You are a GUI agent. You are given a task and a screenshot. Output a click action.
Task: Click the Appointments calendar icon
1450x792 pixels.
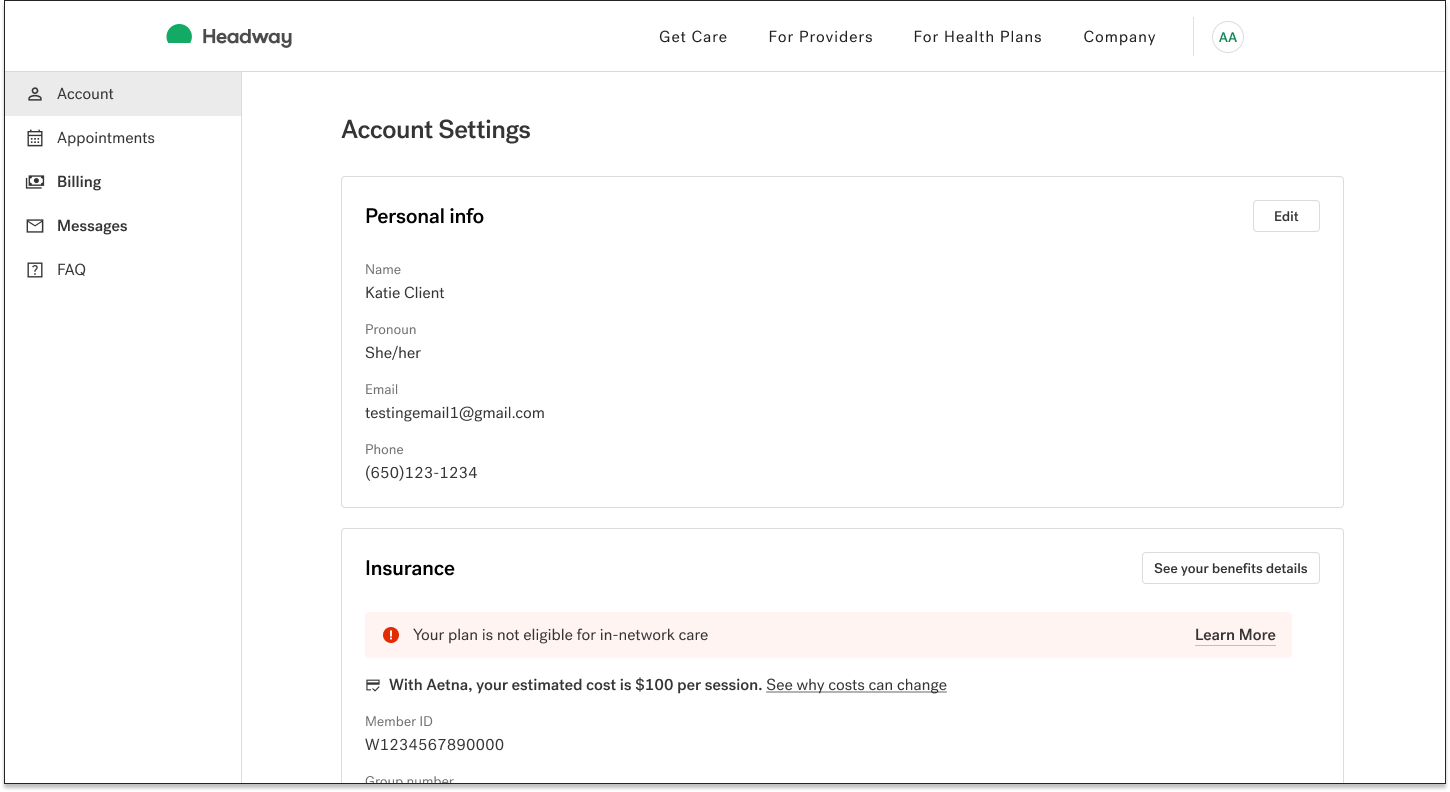36,137
